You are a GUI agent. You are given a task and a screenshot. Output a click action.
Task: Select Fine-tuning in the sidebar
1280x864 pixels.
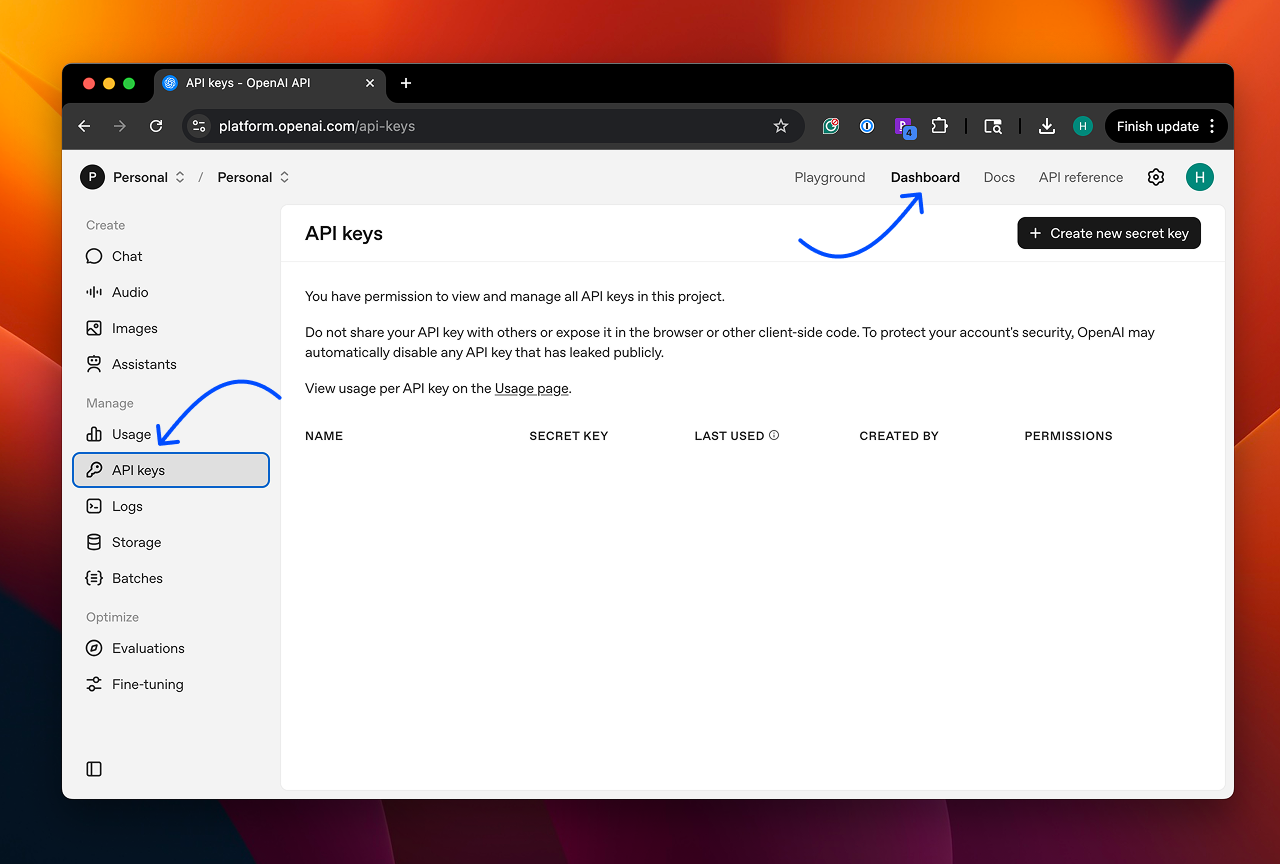tap(147, 684)
